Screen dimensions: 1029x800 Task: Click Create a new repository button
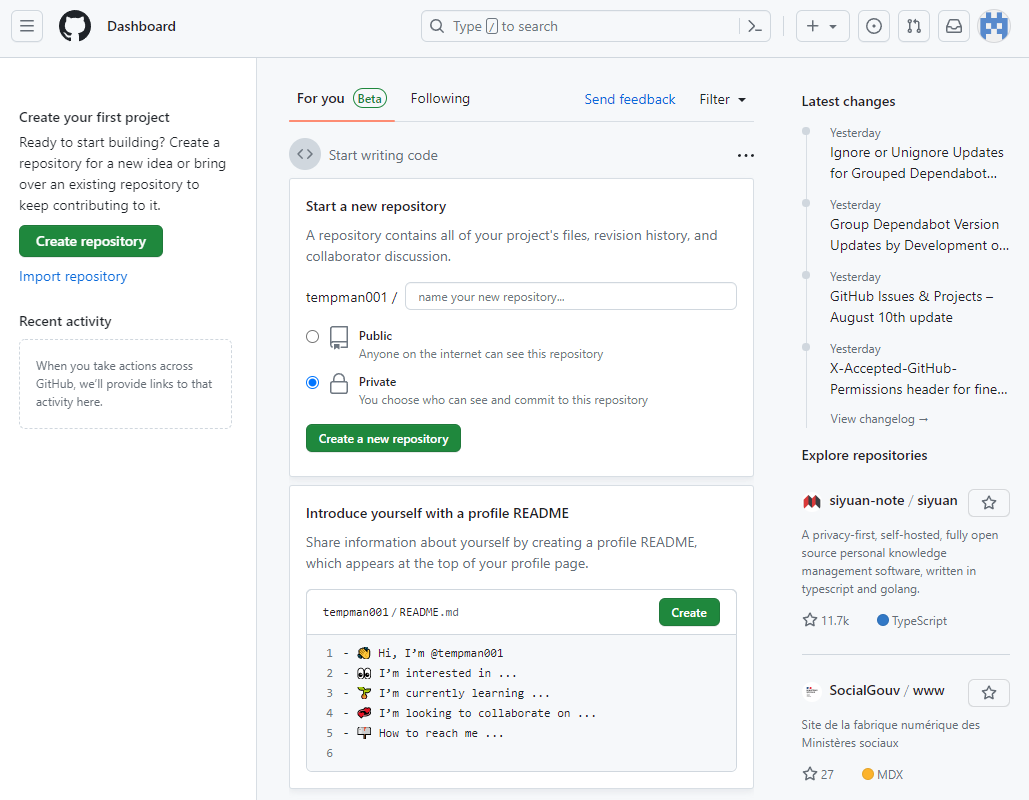click(x=383, y=438)
